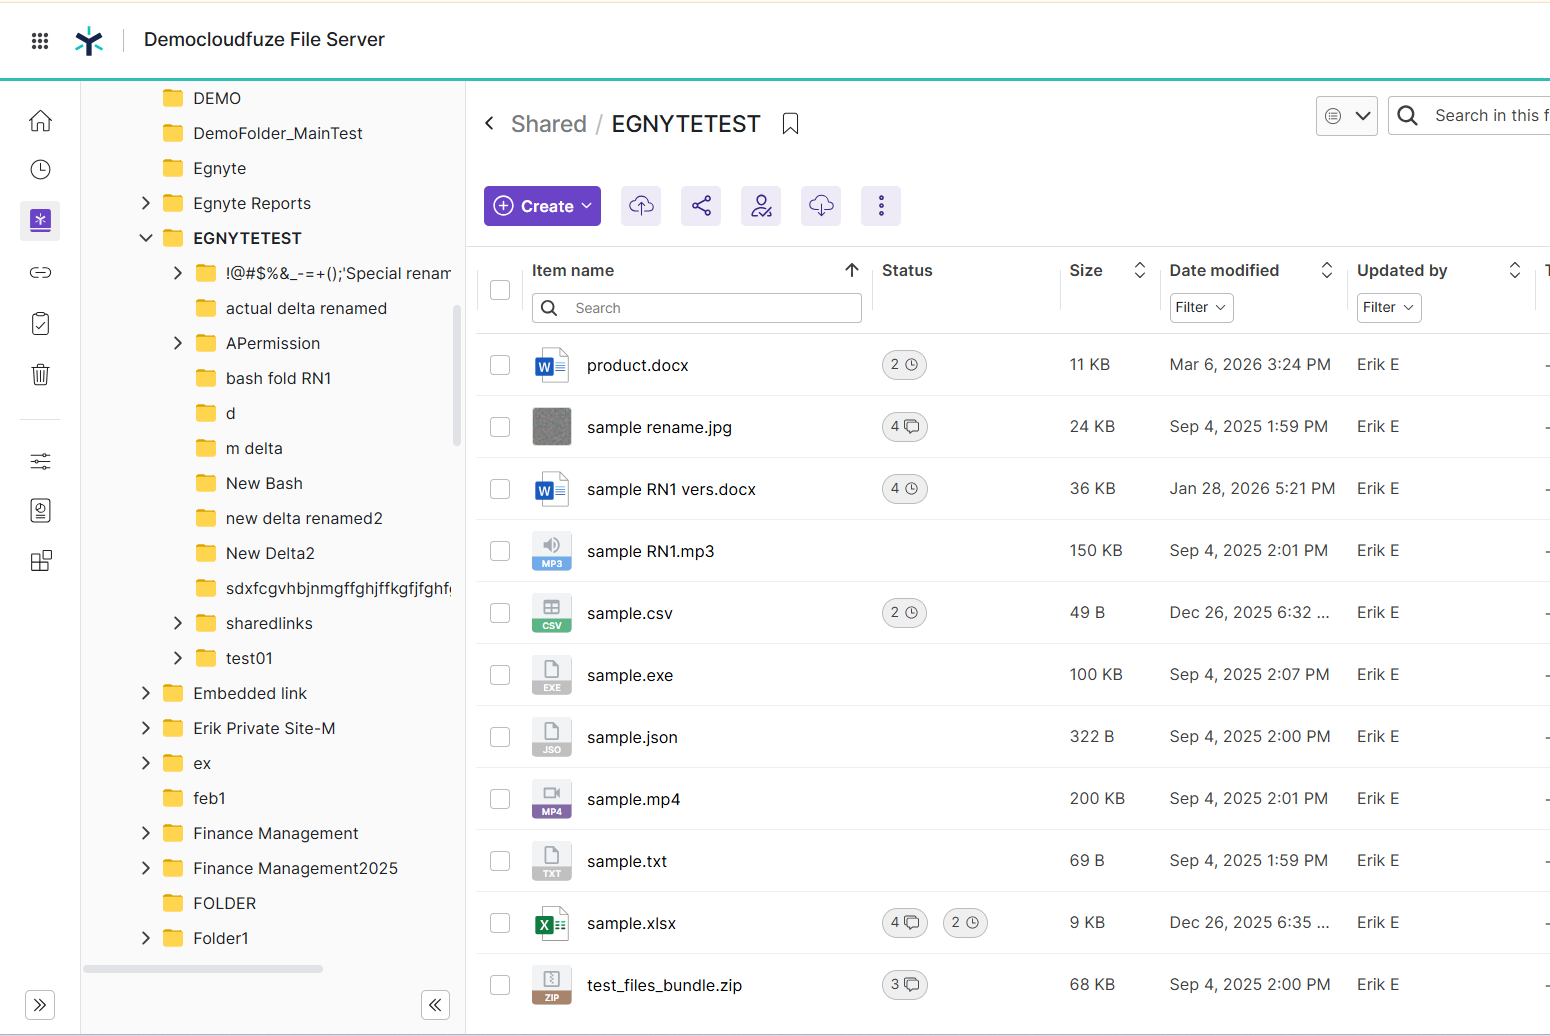Open the upload to cloud tool
Image resolution: width=1550 pixels, height=1036 pixels.
coord(641,206)
